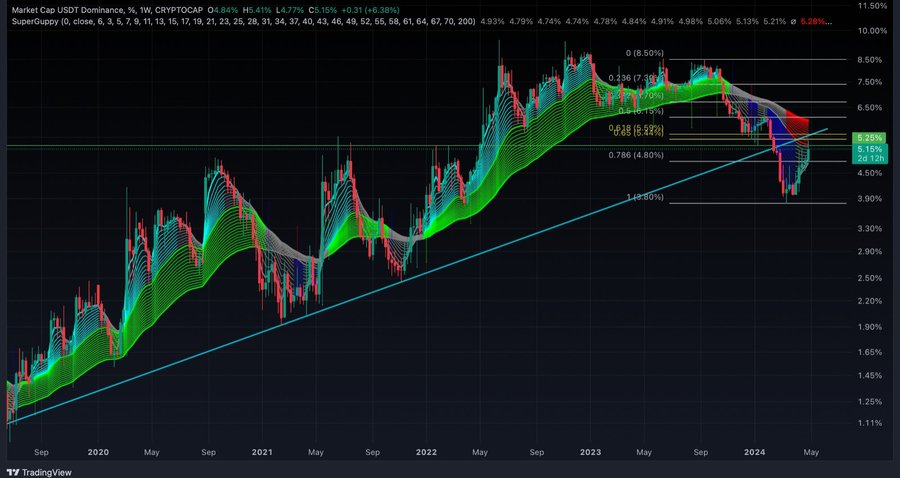
Task: Open the TradingView logo link
Action: 39,472
